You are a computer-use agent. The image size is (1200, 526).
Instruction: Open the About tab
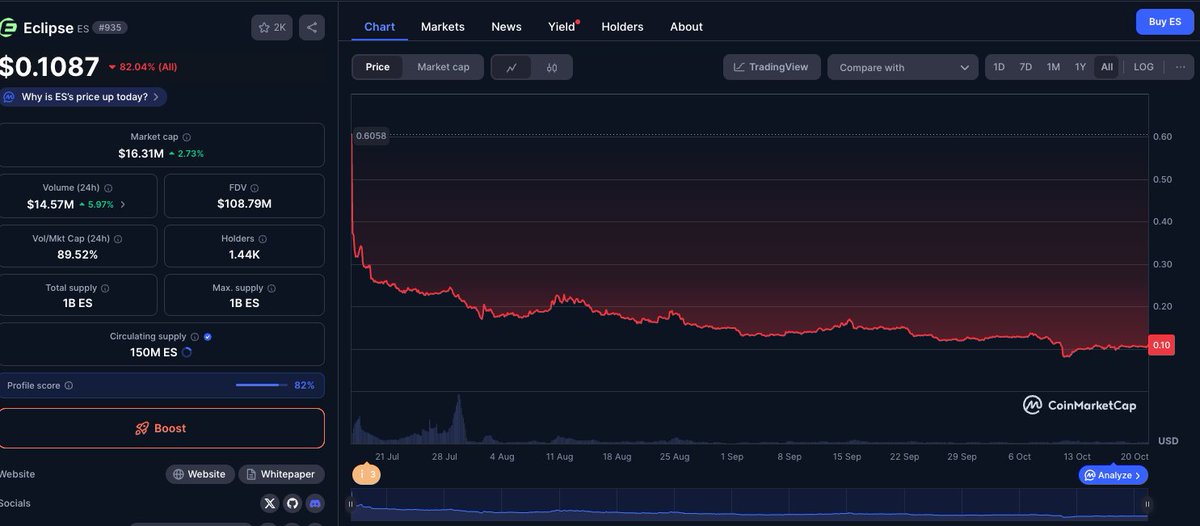pos(686,27)
